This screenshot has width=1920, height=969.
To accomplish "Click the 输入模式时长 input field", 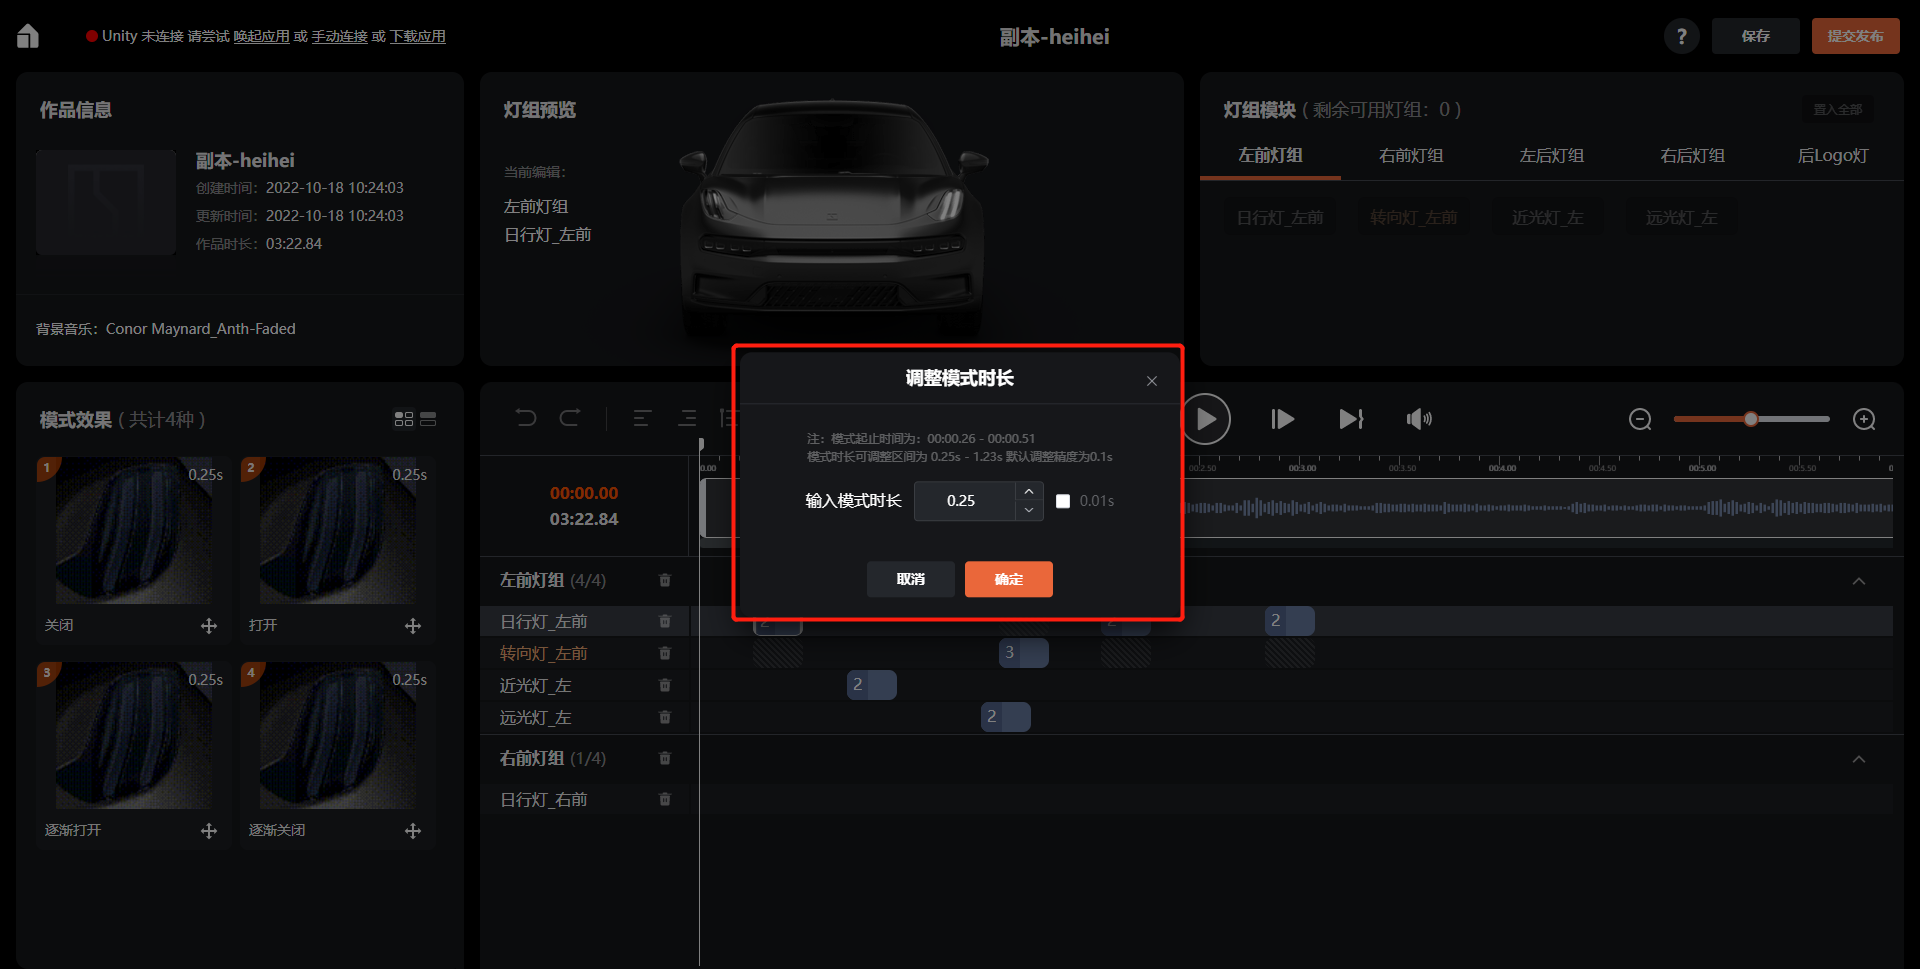I will click(964, 501).
